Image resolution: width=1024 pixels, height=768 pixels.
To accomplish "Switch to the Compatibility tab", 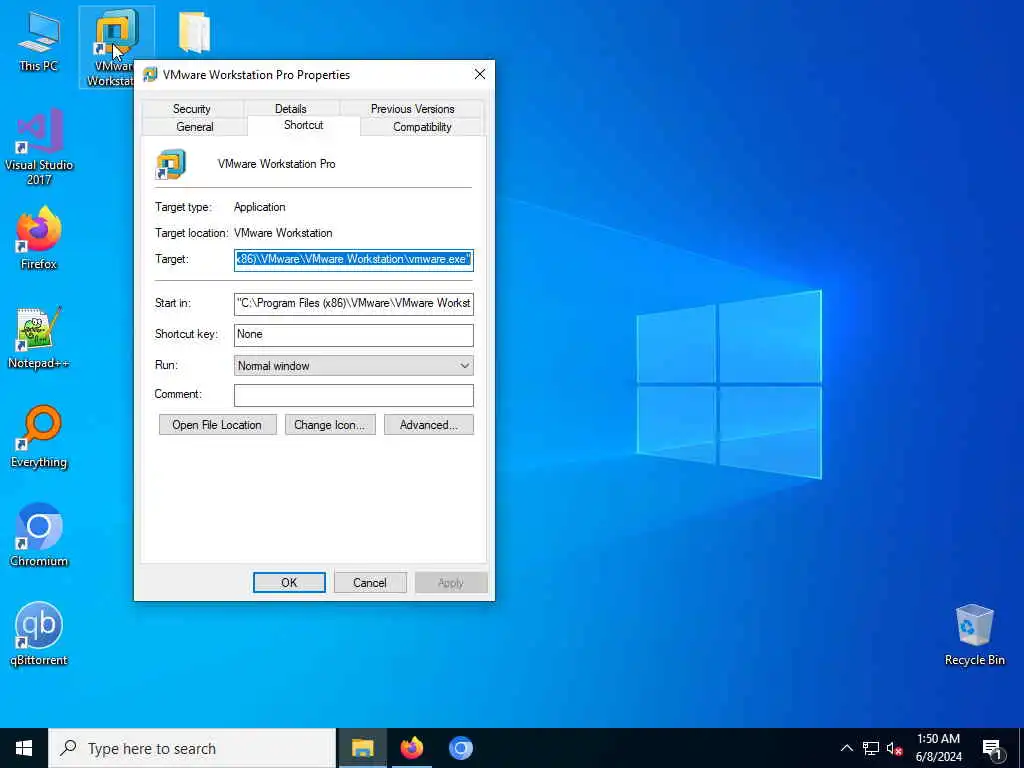I will point(422,127).
